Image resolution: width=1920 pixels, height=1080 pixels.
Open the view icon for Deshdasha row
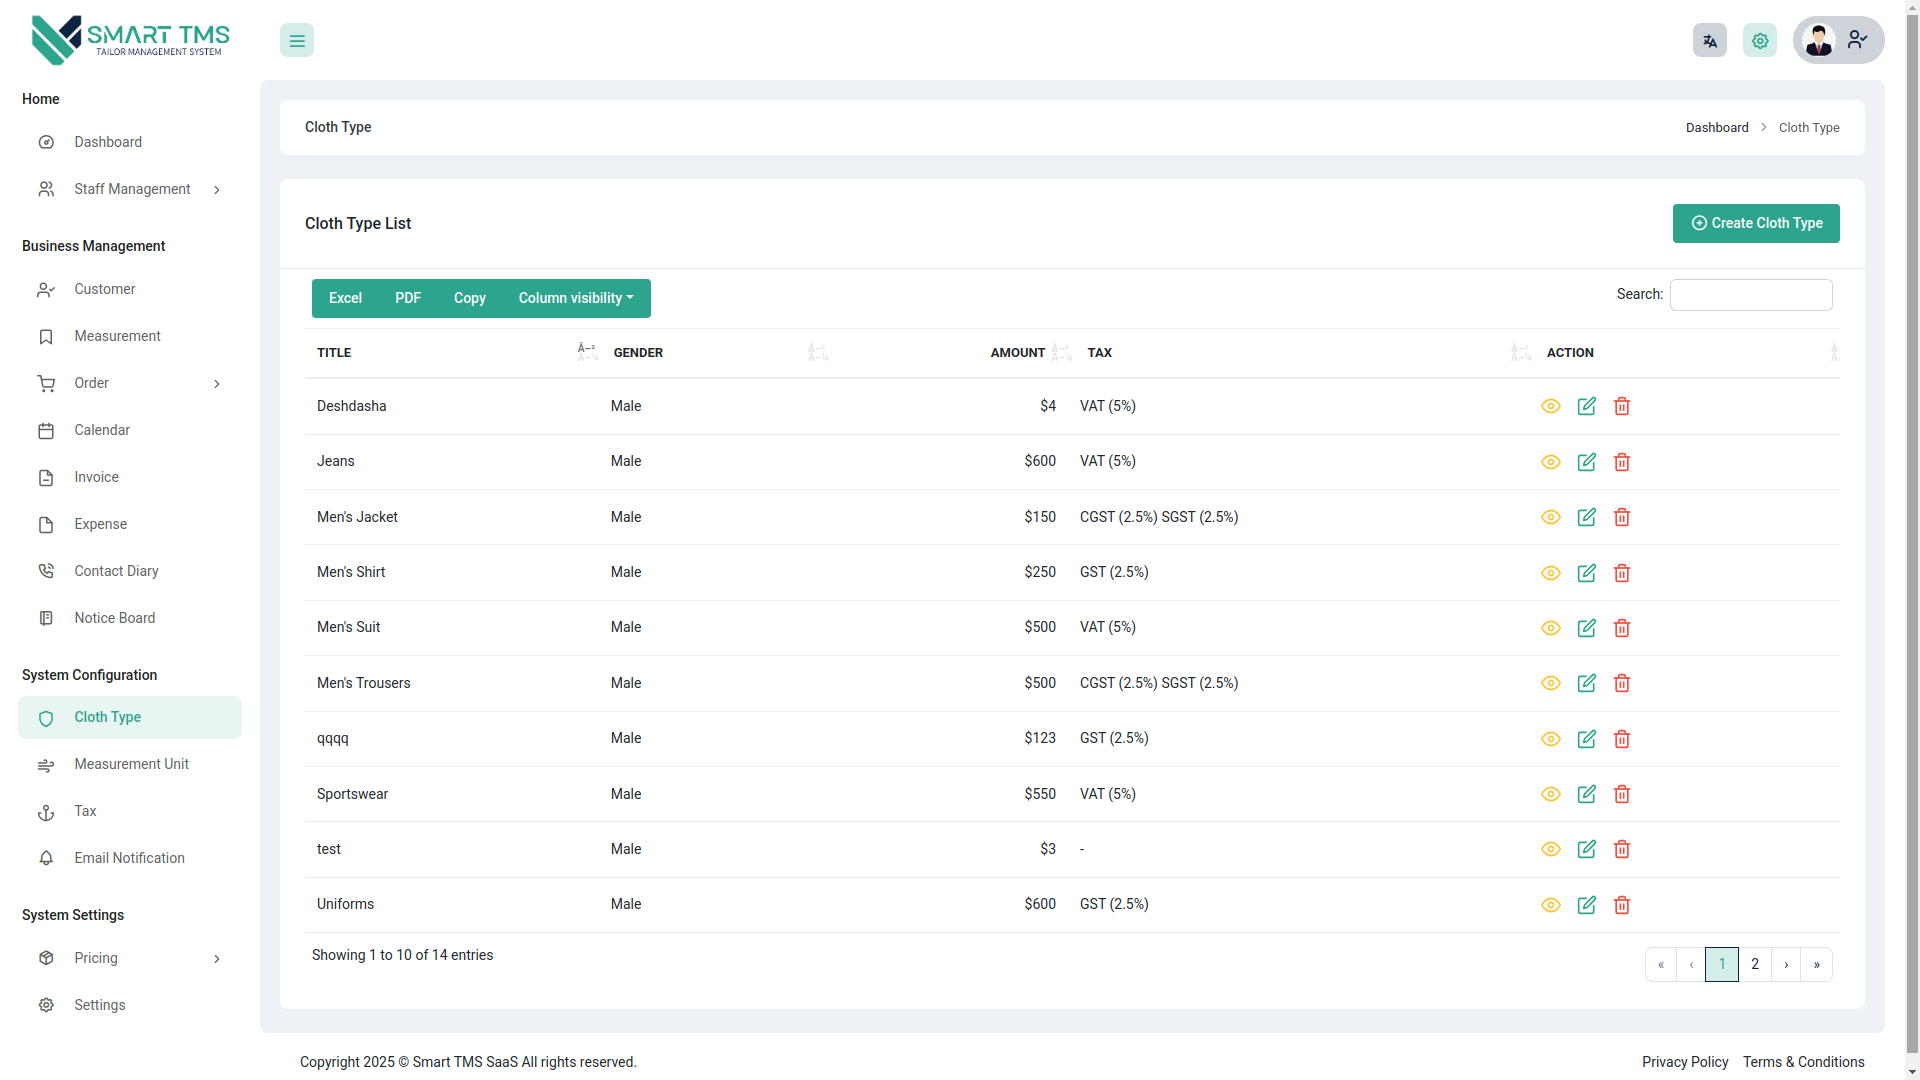pos(1551,406)
